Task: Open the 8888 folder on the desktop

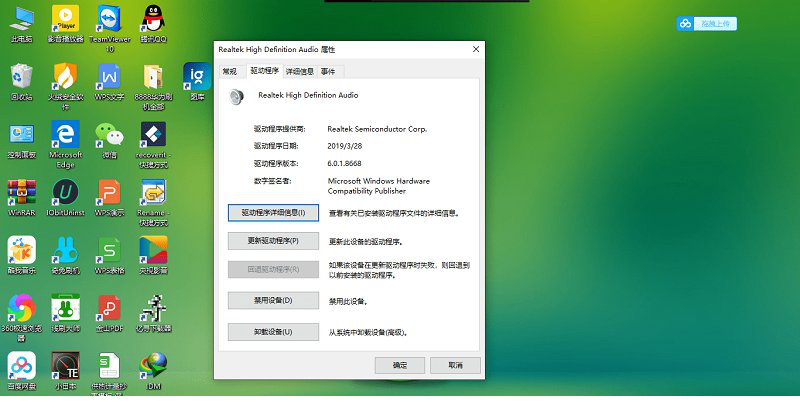Action: 154,87
